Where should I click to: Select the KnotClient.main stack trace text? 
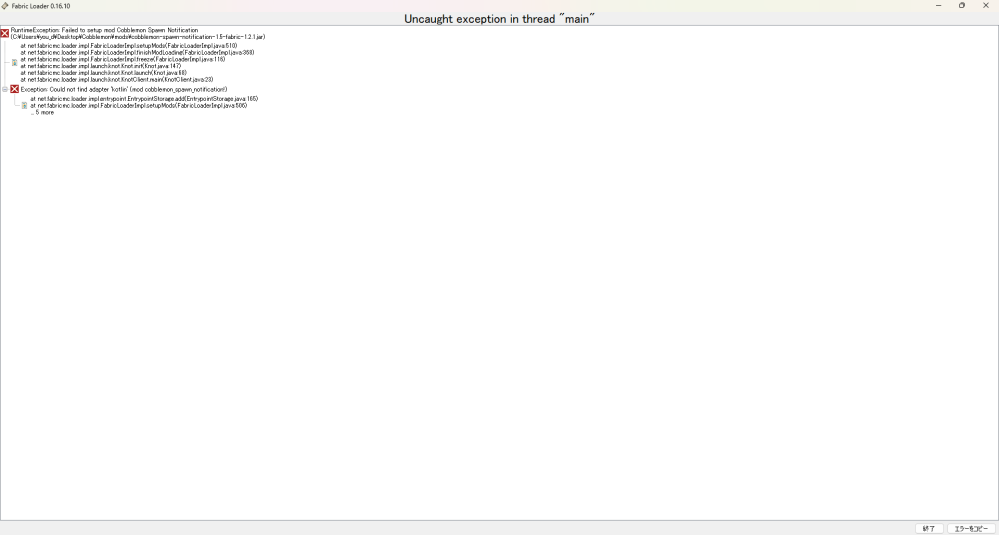[x=117, y=80]
